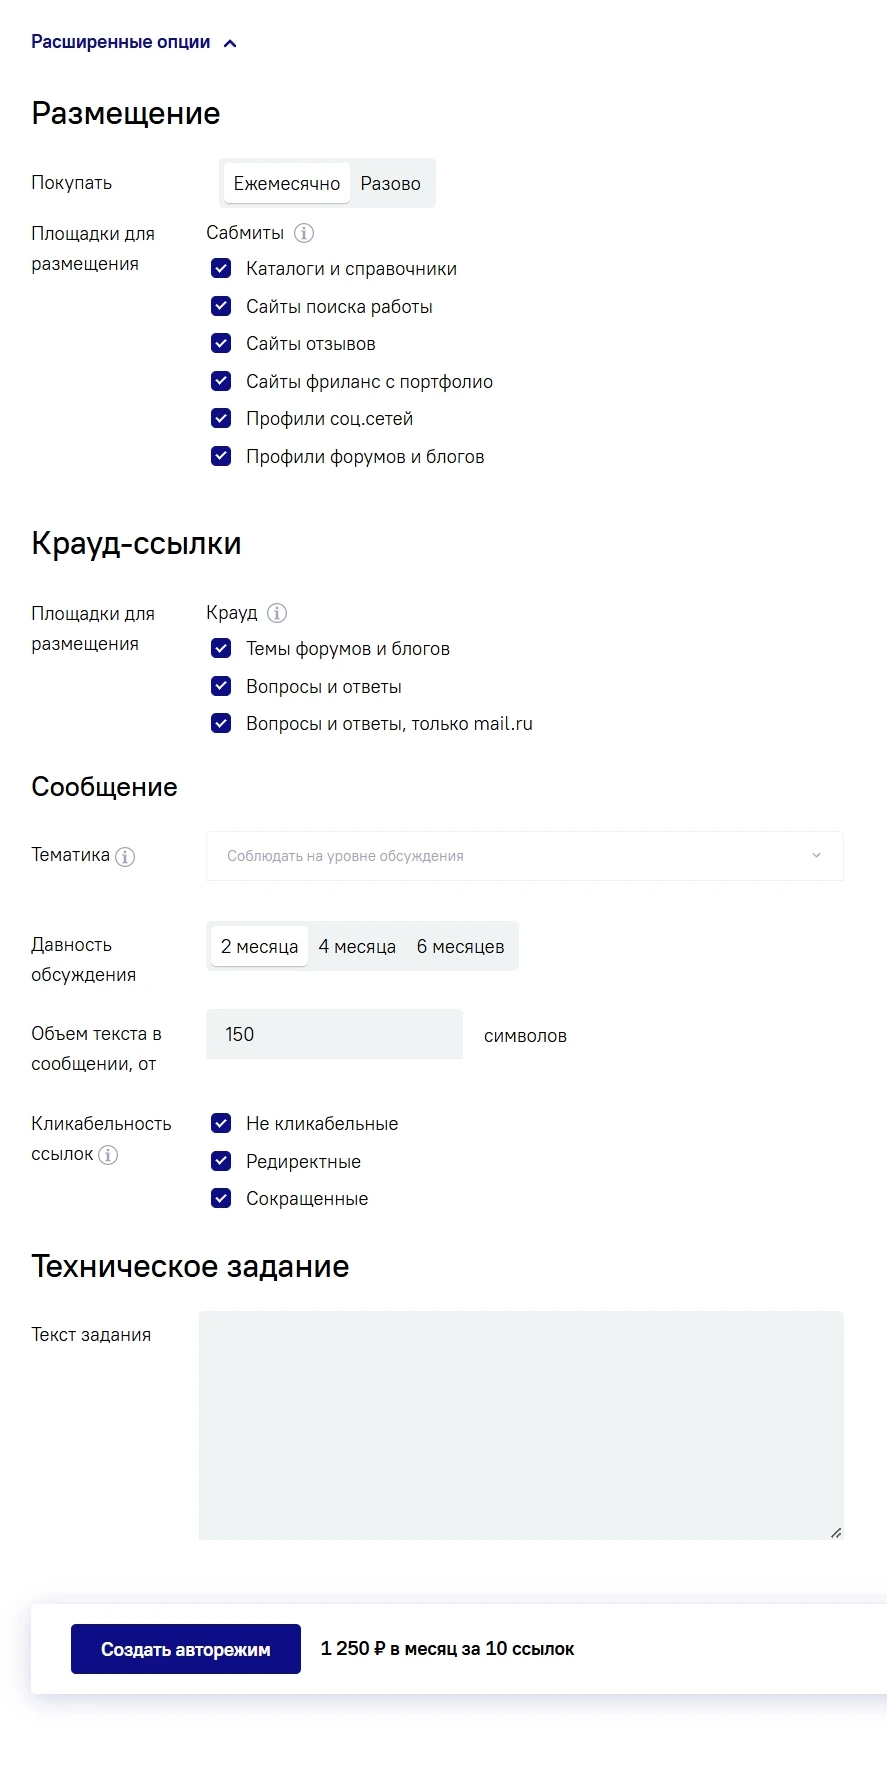
Task: Click the textarea resize handle corner
Action: (836, 1533)
